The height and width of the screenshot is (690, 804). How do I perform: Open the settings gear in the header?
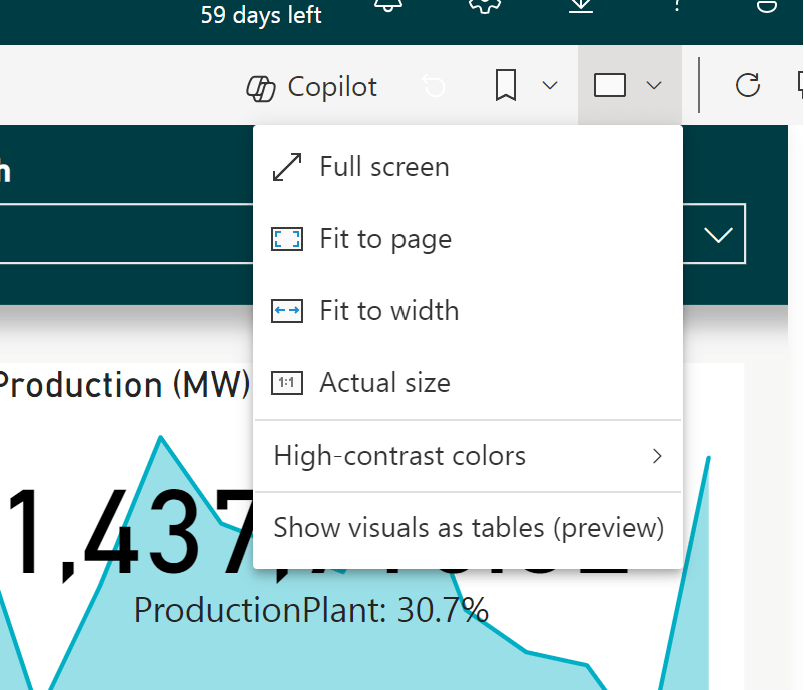coord(484,5)
